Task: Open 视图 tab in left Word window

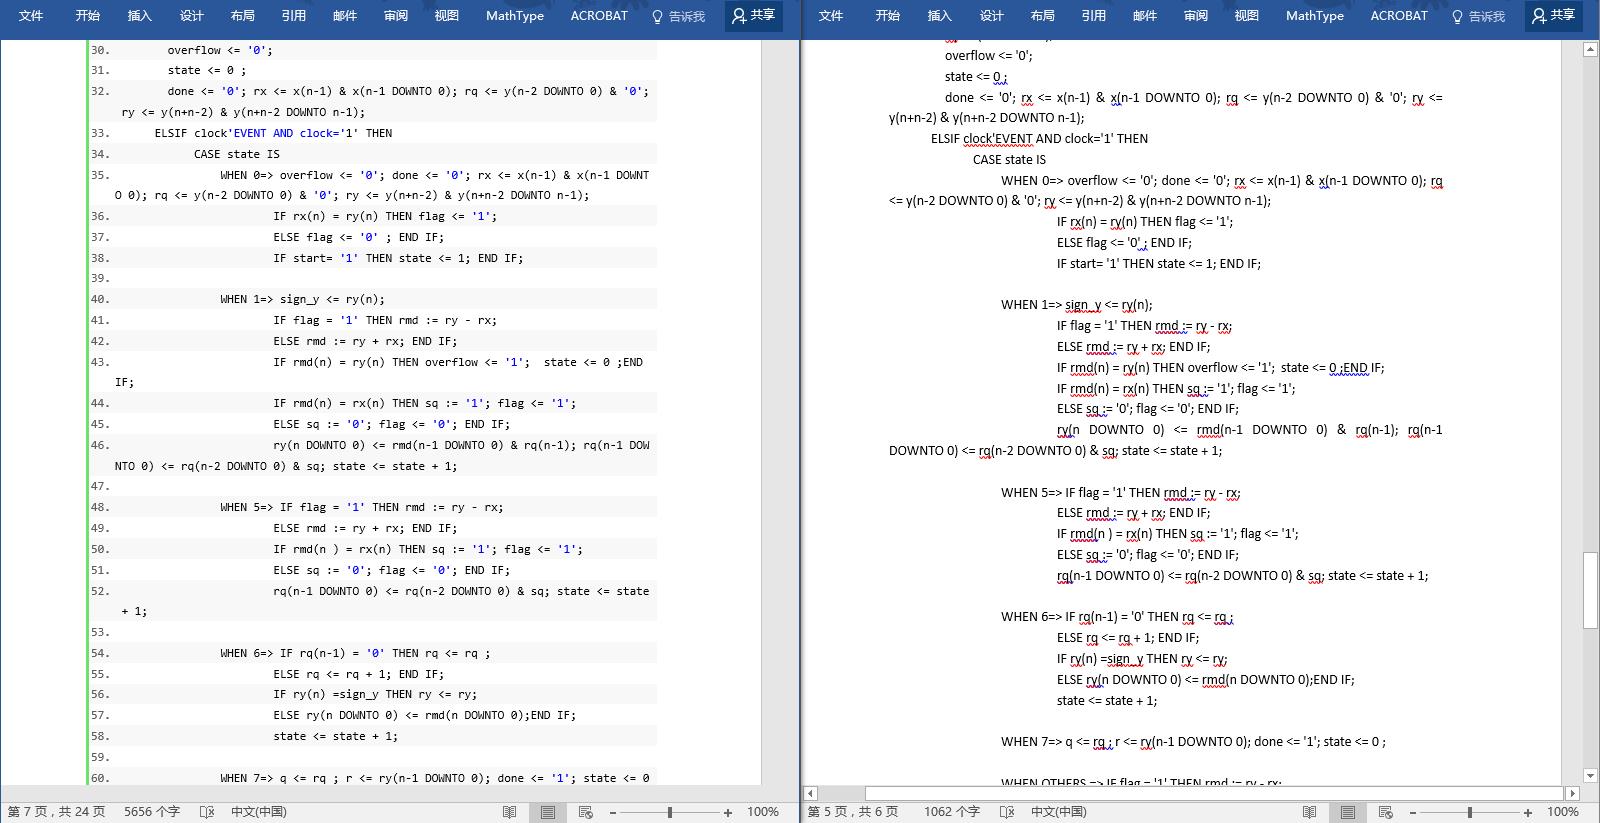Action: [x=447, y=15]
